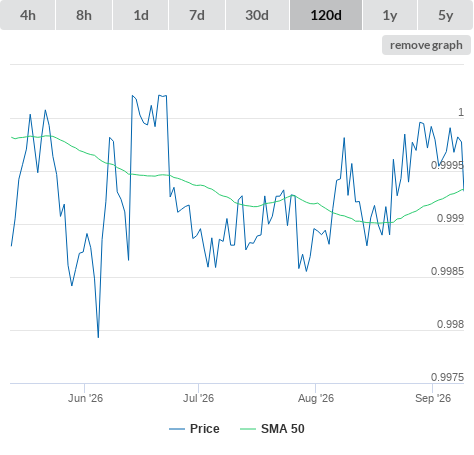Click the 0.998 y-axis gridline label

click(450, 324)
